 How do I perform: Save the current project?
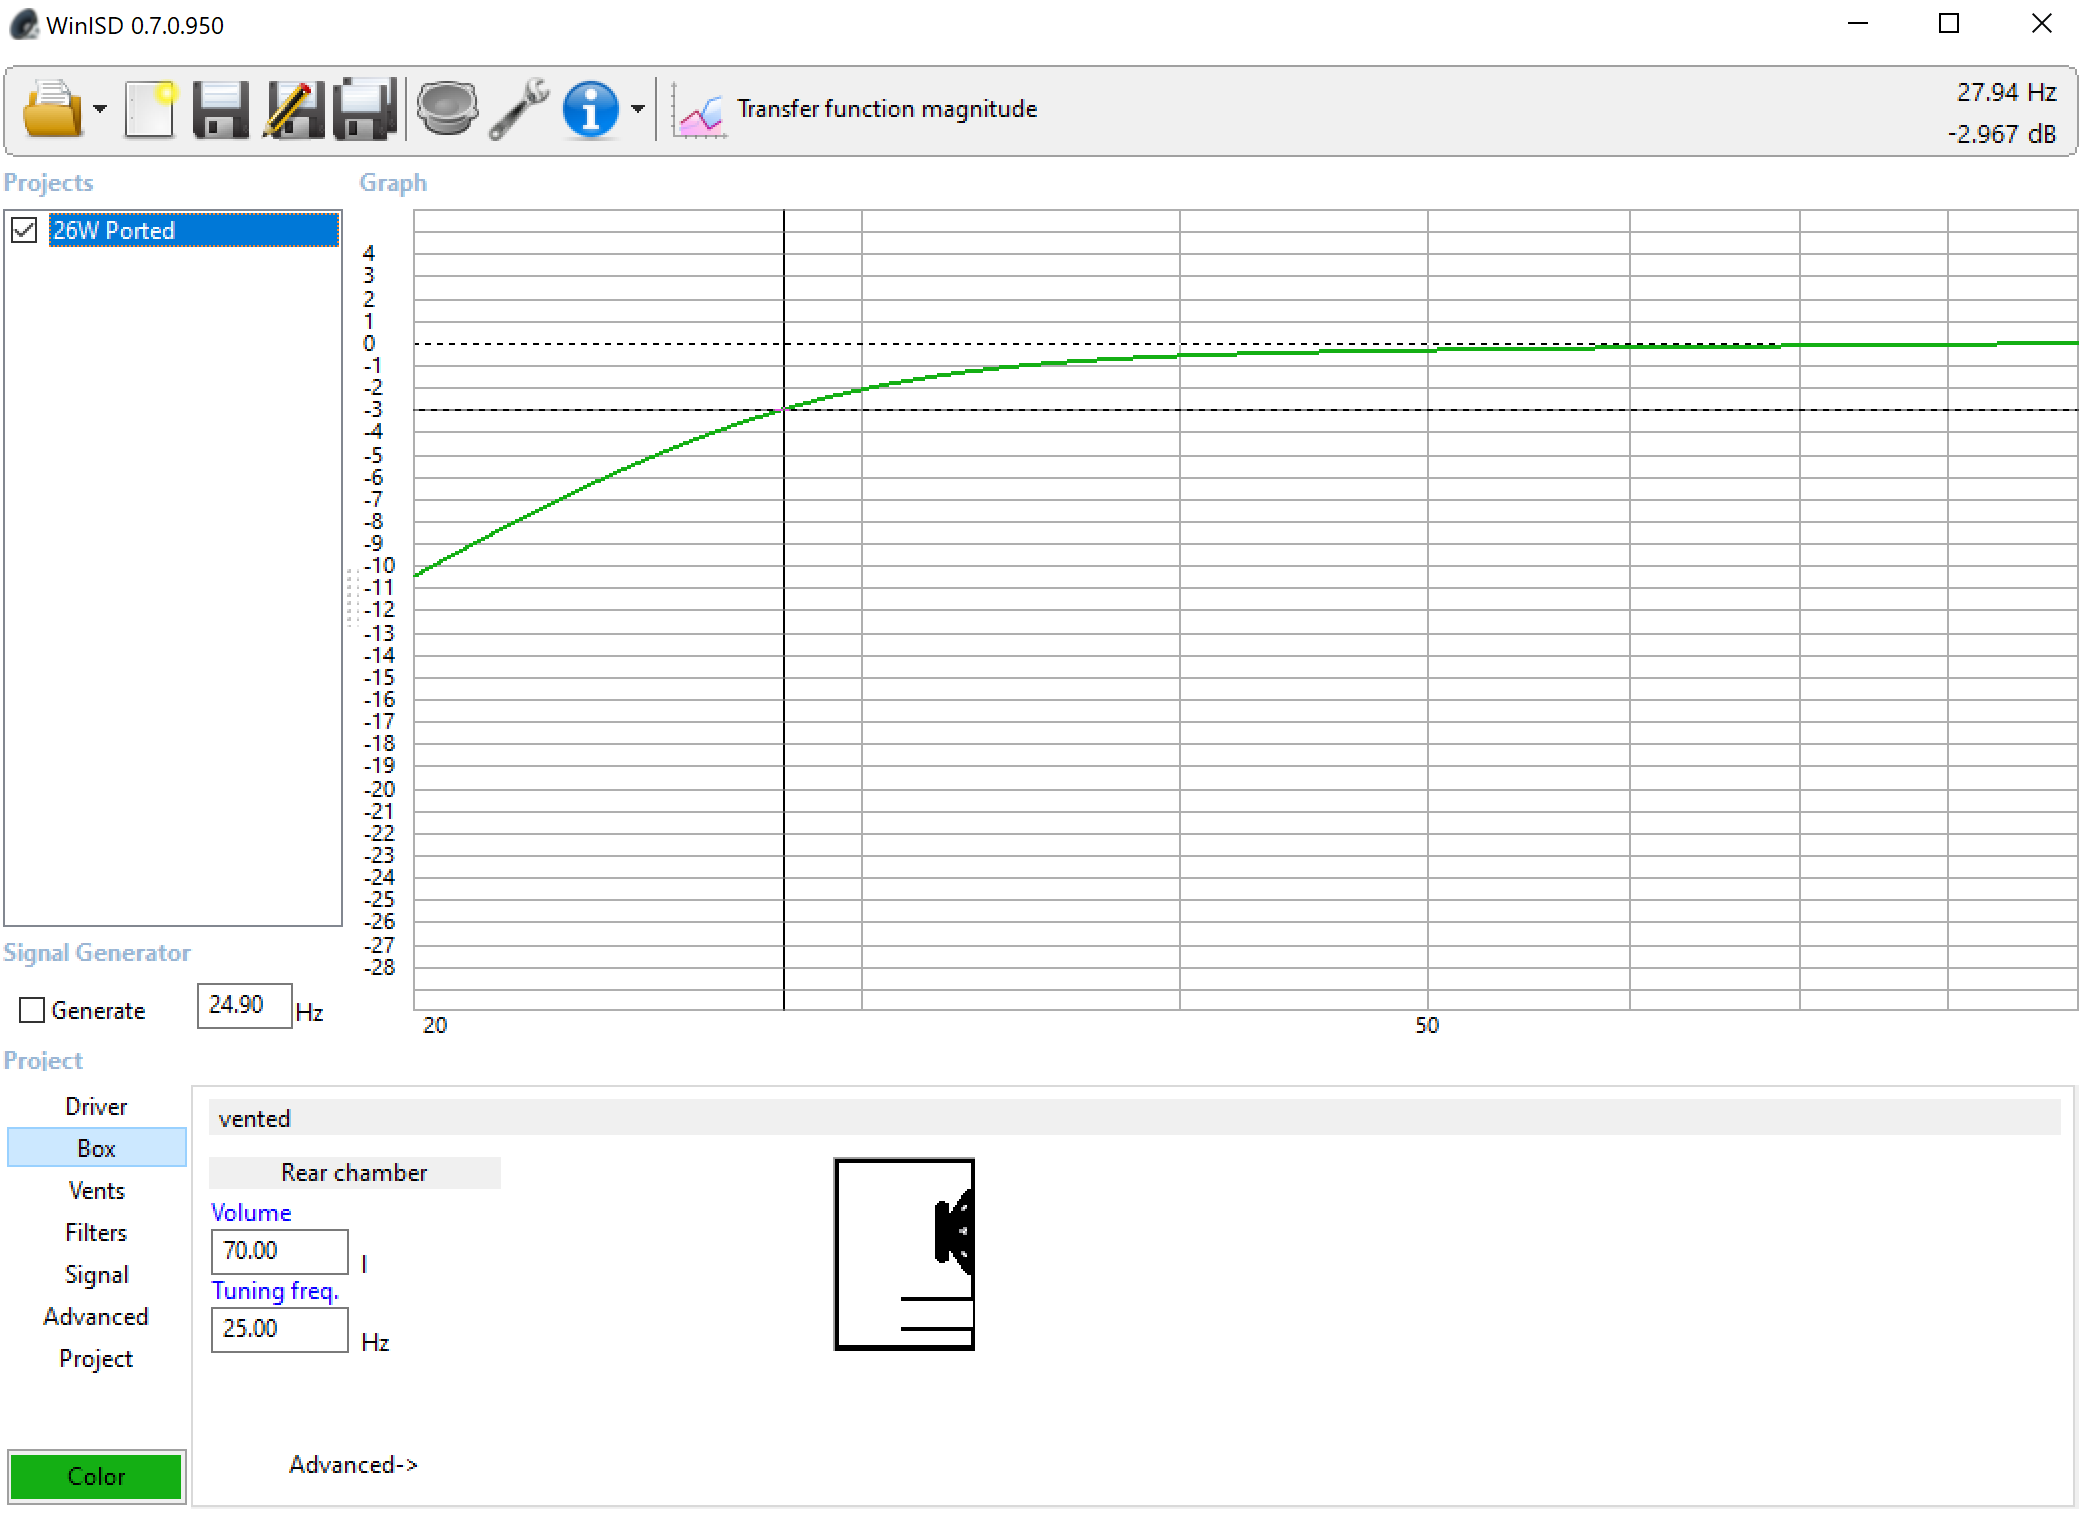(220, 108)
